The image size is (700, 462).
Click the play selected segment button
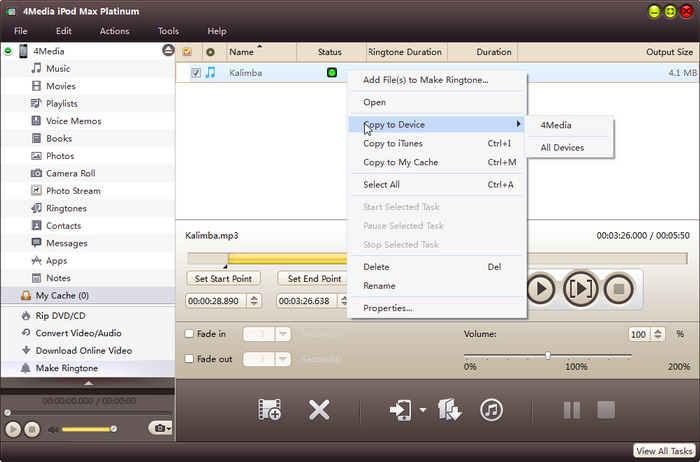pos(580,290)
